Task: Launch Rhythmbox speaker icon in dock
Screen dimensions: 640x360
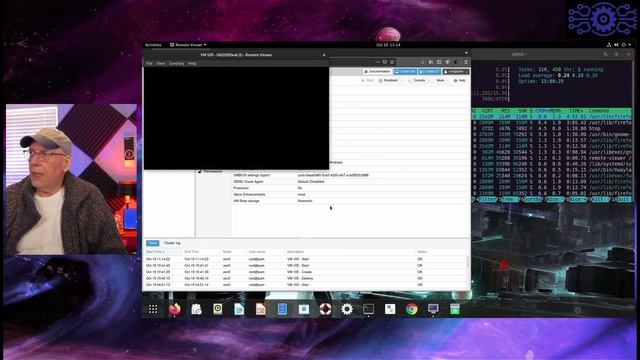Action: (218, 309)
